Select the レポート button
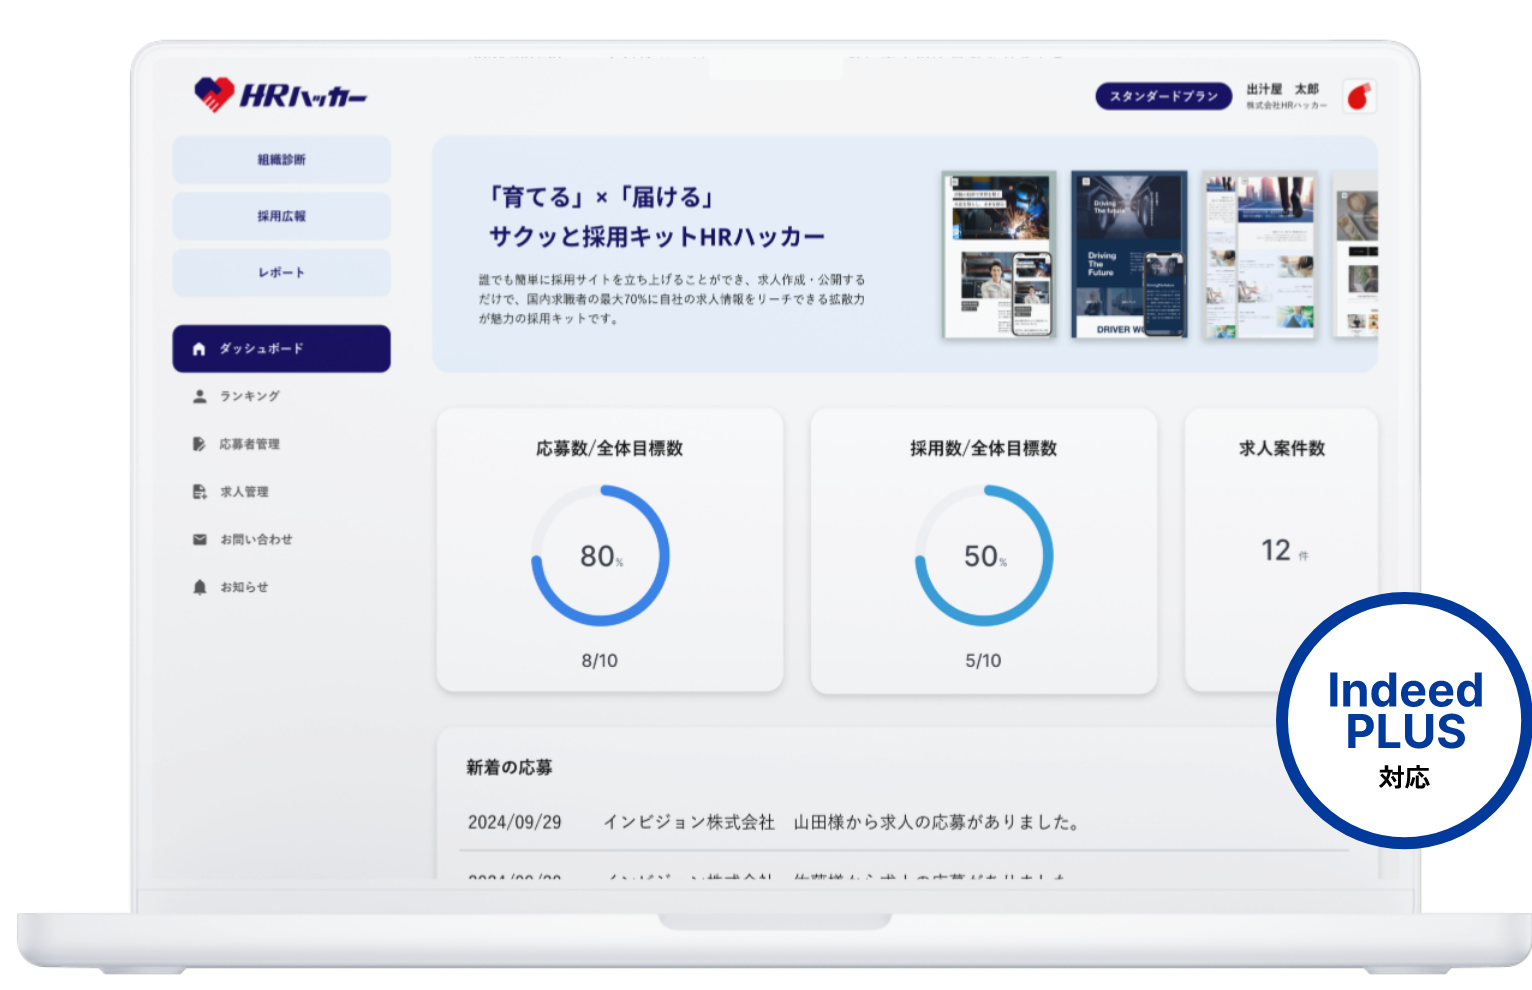This screenshot has height=990, width=1532. pyautogui.click(x=281, y=272)
